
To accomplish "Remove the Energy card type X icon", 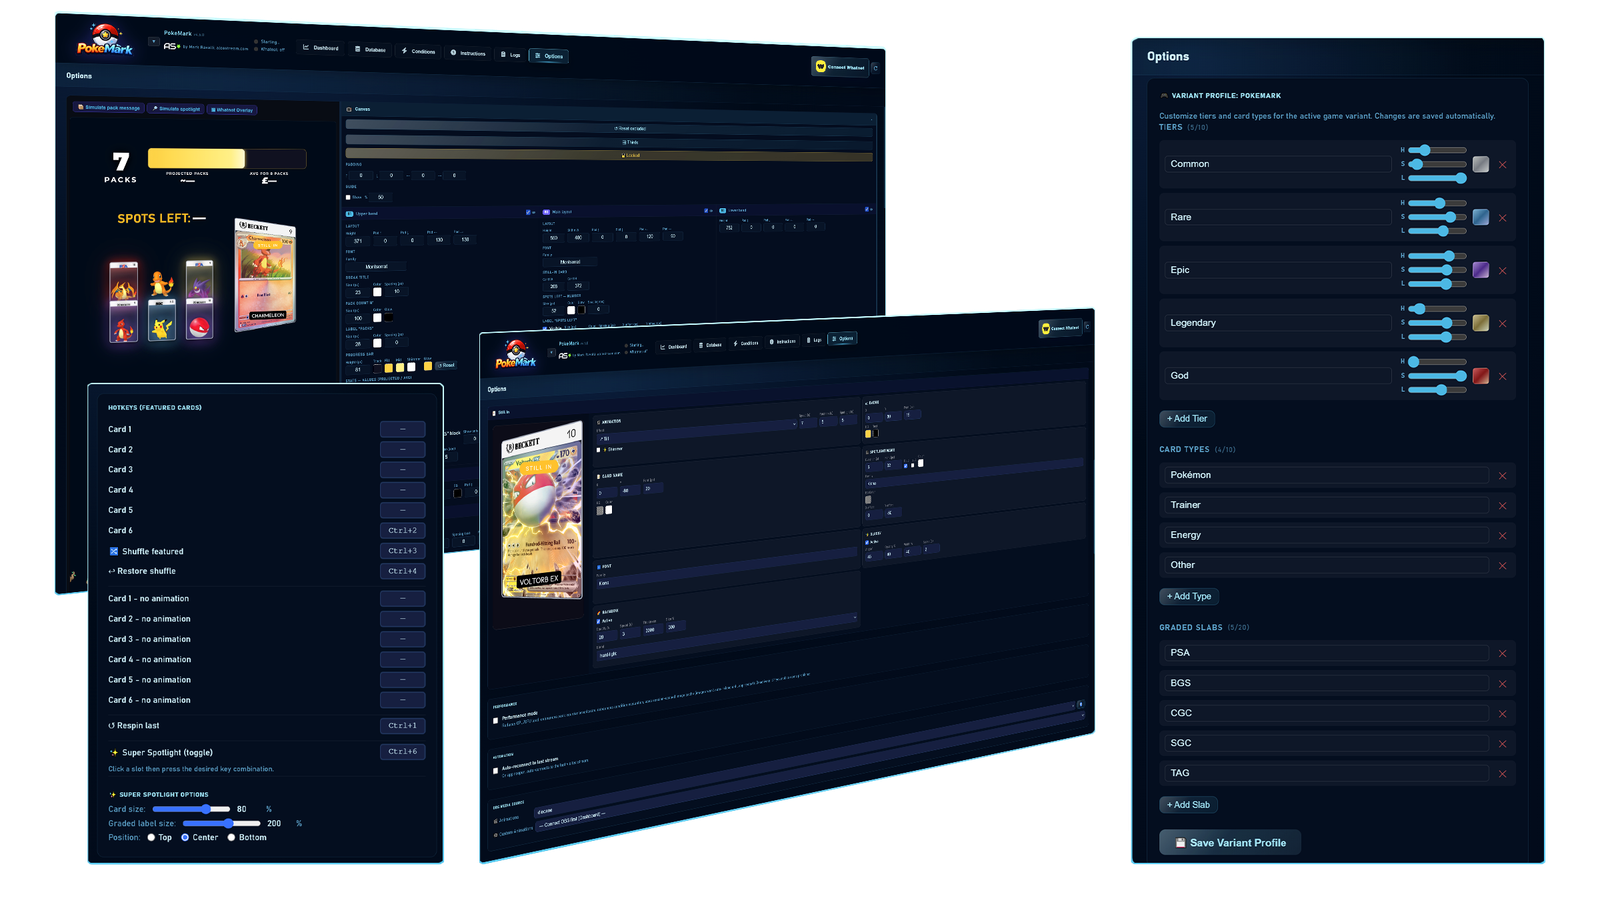I will [1502, 536].
